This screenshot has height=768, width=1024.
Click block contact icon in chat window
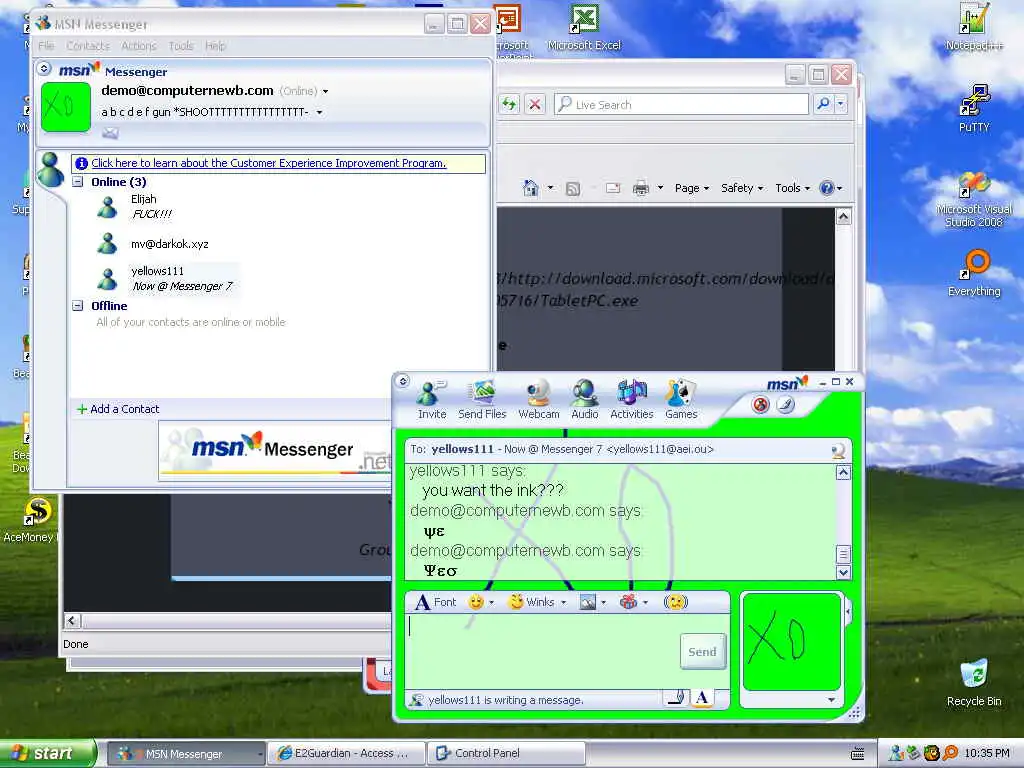(x=760, y=405)
